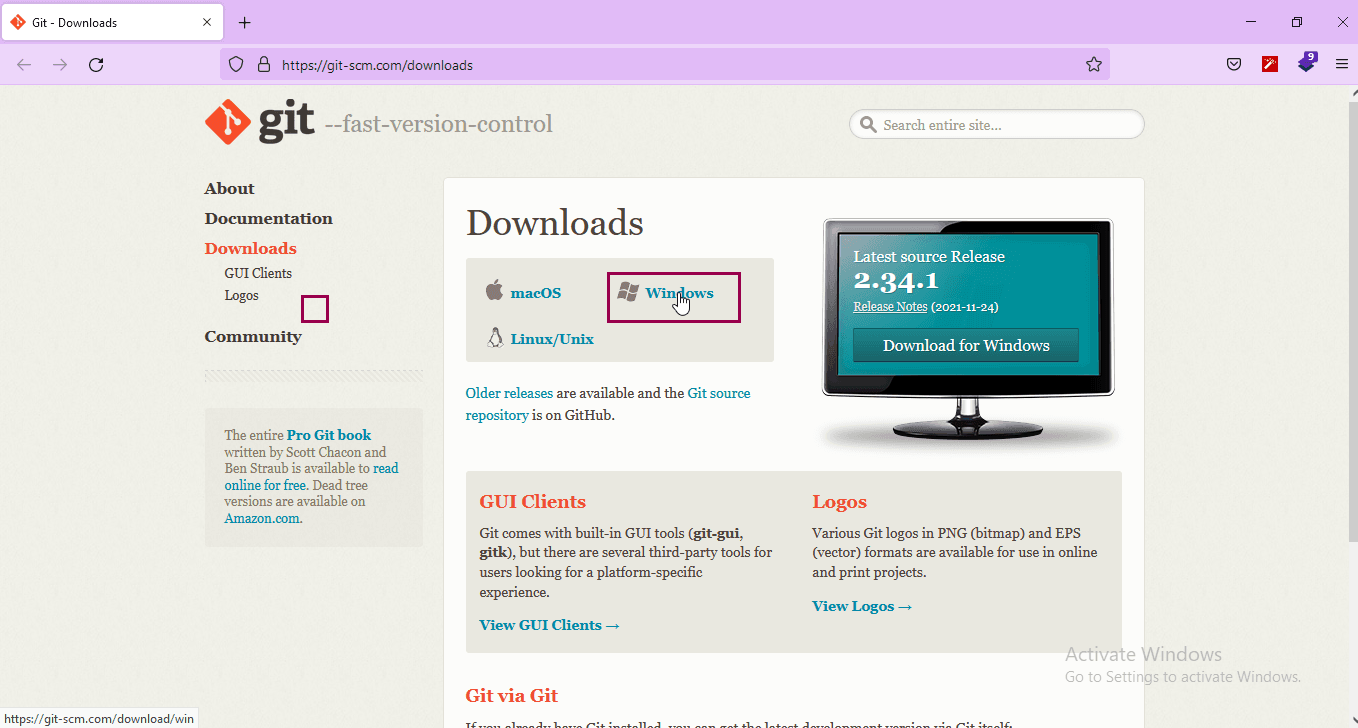Click the --fast-version-control tagline
This screenshot has height=728, width=1358.
(x=439, y=124)
